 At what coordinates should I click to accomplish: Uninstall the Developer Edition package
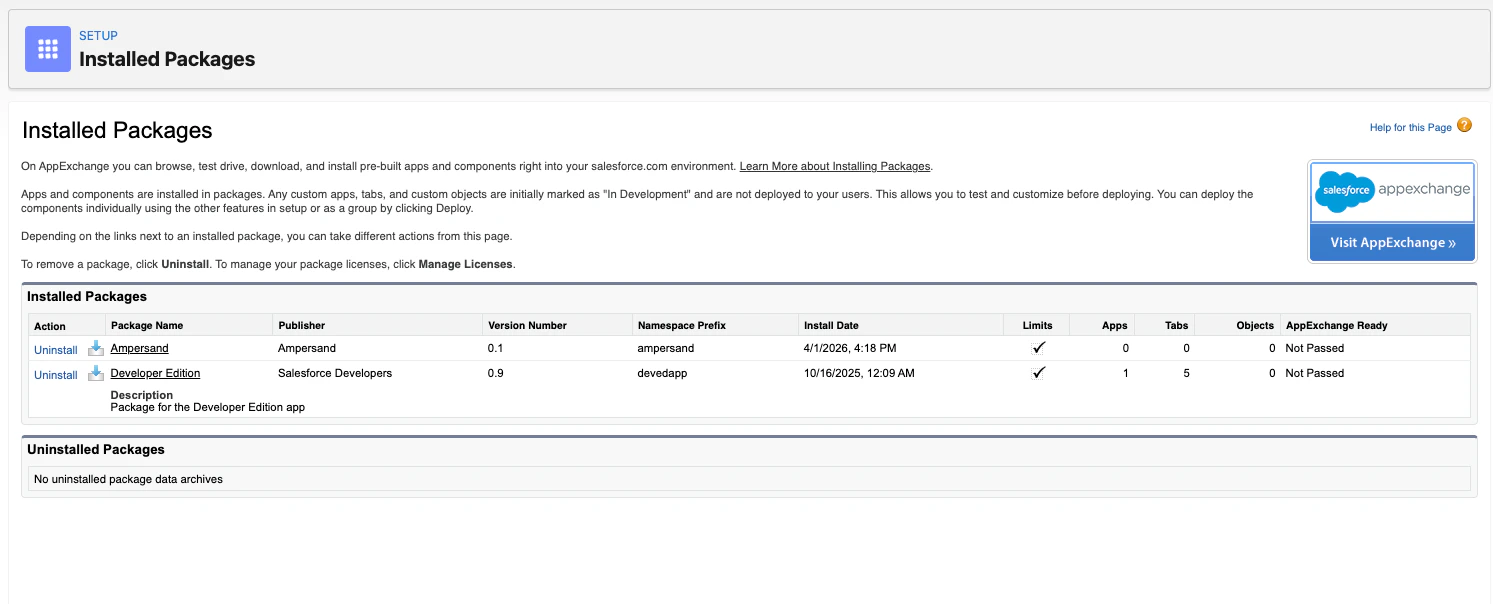[x=56, y=375]
